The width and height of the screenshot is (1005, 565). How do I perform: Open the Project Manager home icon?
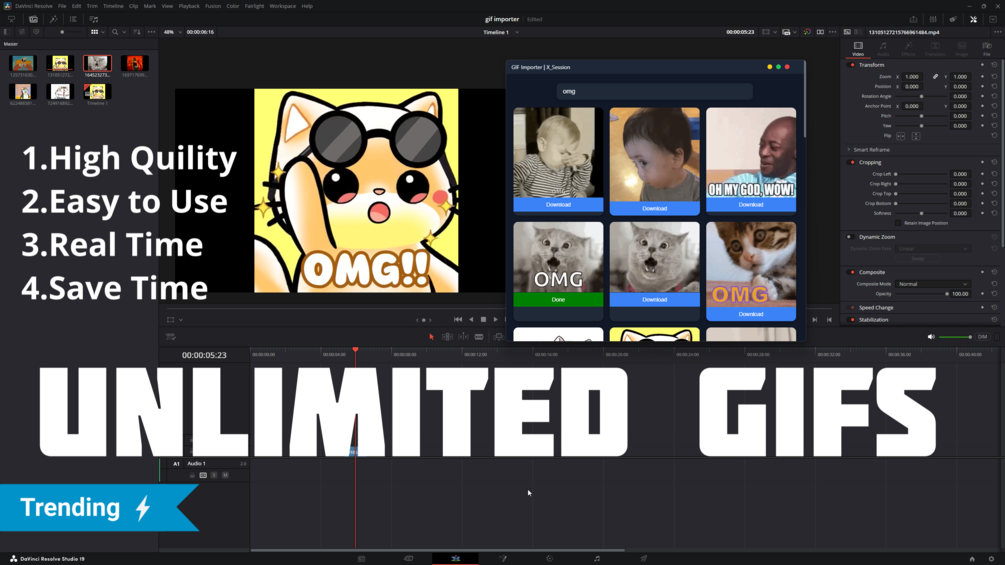[x=972, y=559]
